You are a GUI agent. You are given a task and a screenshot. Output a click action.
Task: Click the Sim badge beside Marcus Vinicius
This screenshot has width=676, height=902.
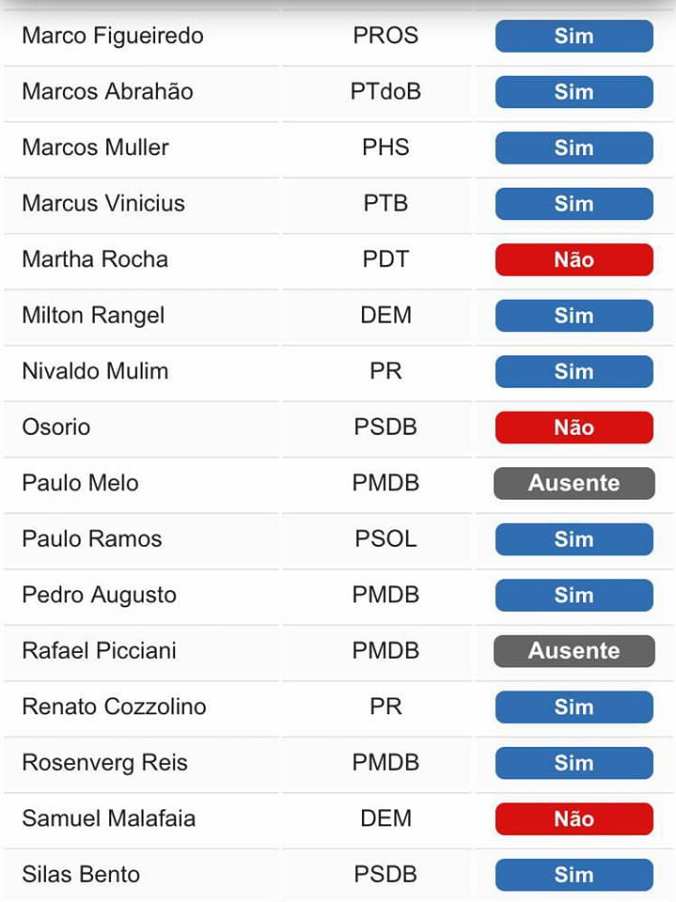click(573, 204)
